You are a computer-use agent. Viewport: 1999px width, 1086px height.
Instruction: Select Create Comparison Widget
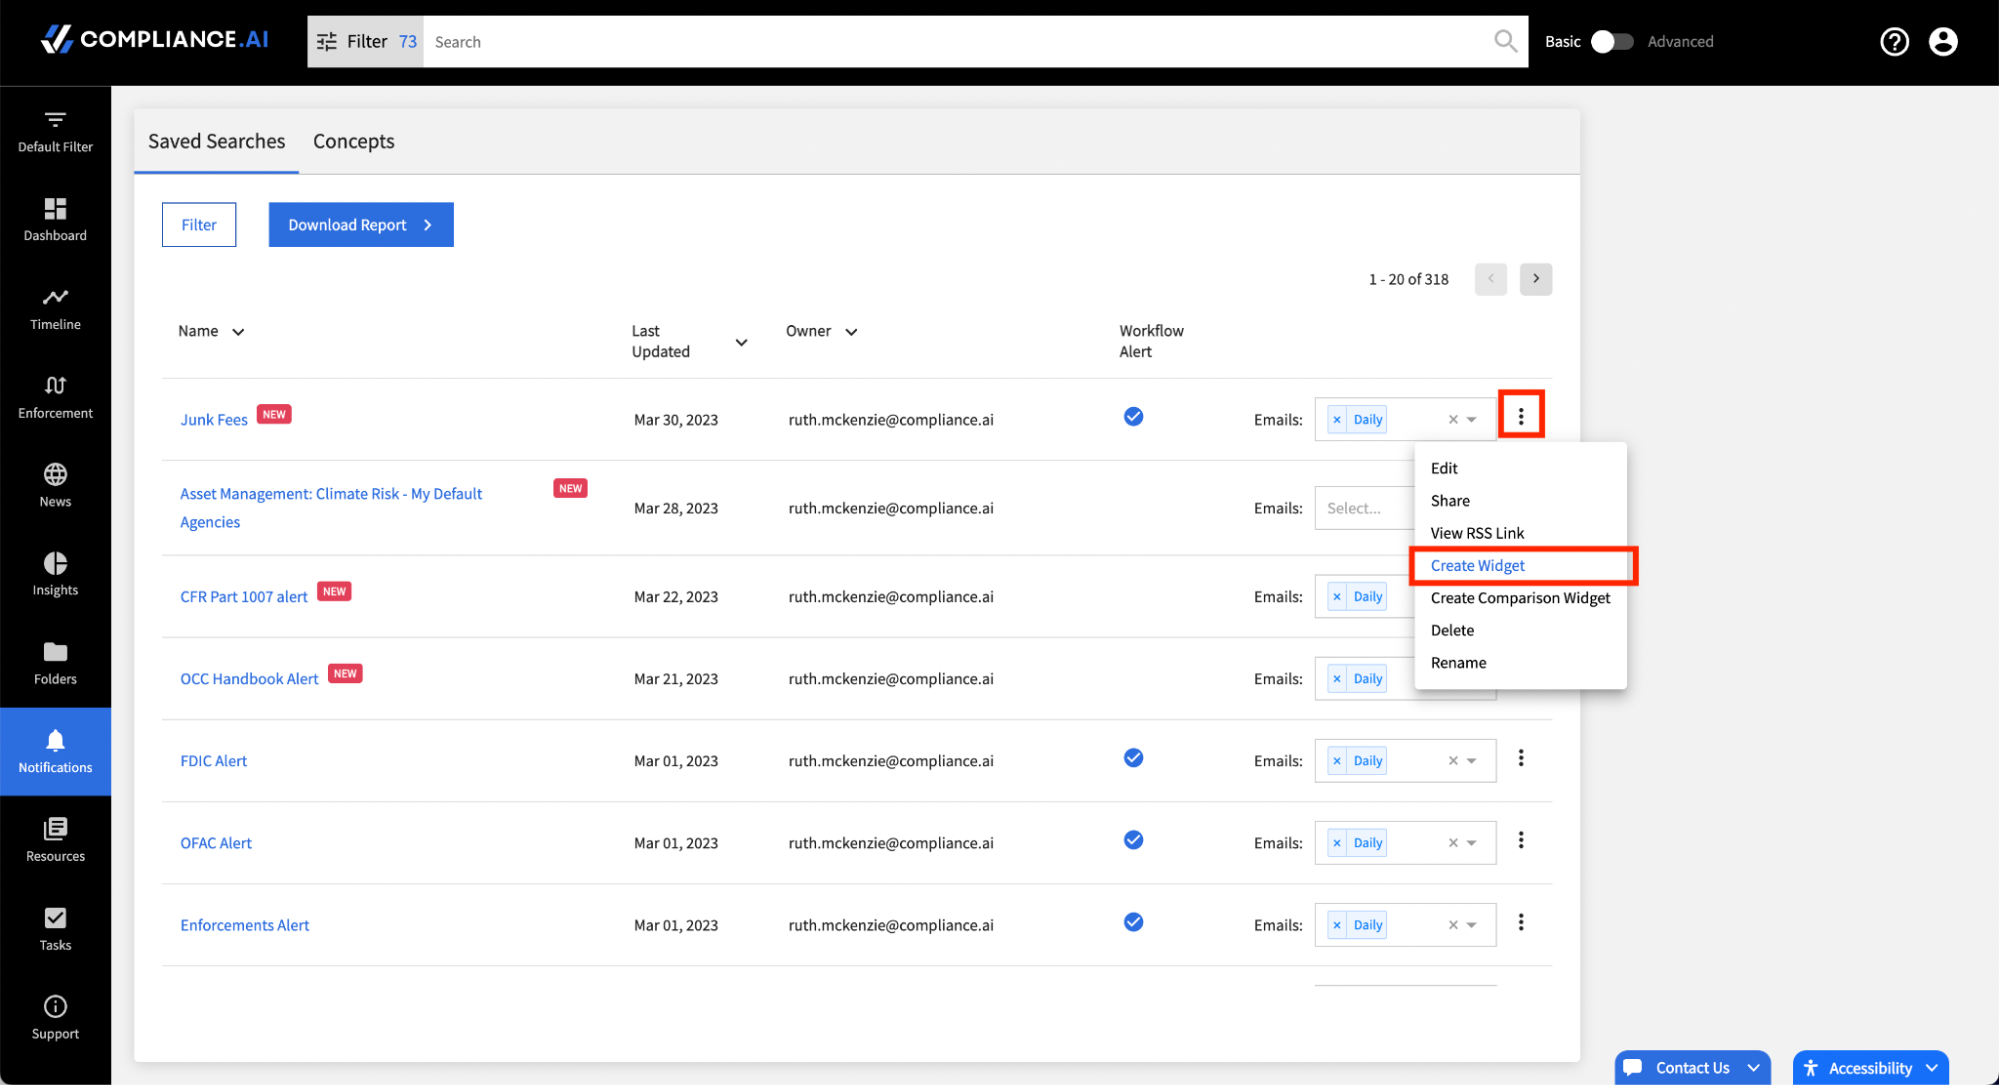pos(1520,598)
